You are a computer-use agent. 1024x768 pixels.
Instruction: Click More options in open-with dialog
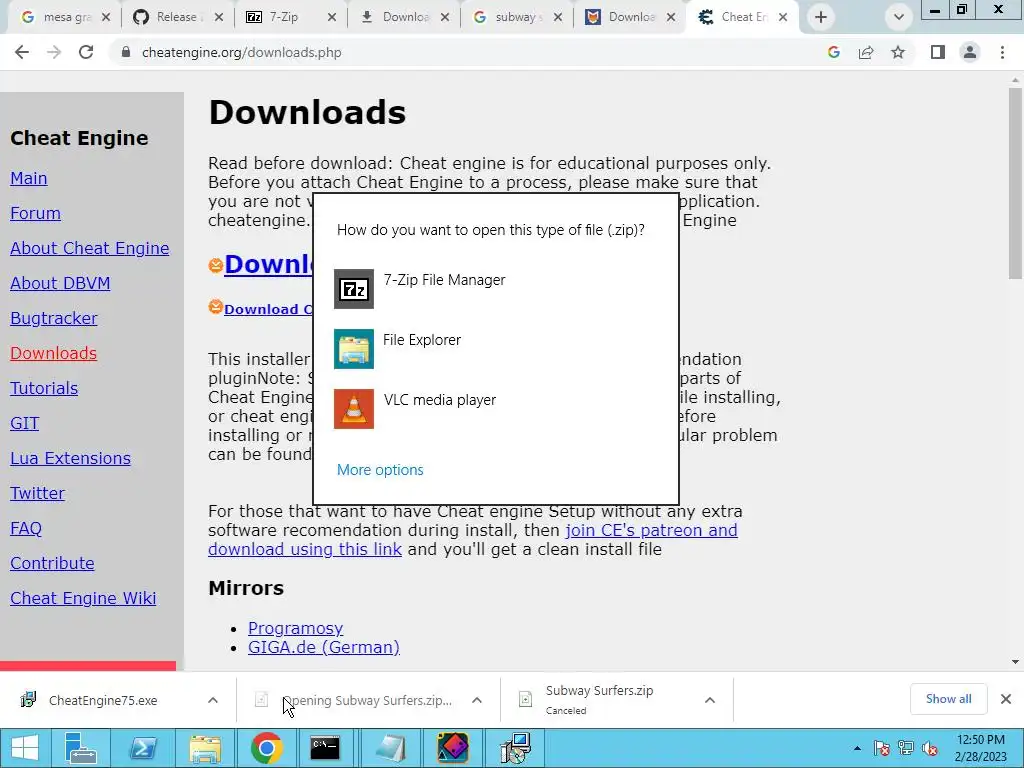[380, 470]
